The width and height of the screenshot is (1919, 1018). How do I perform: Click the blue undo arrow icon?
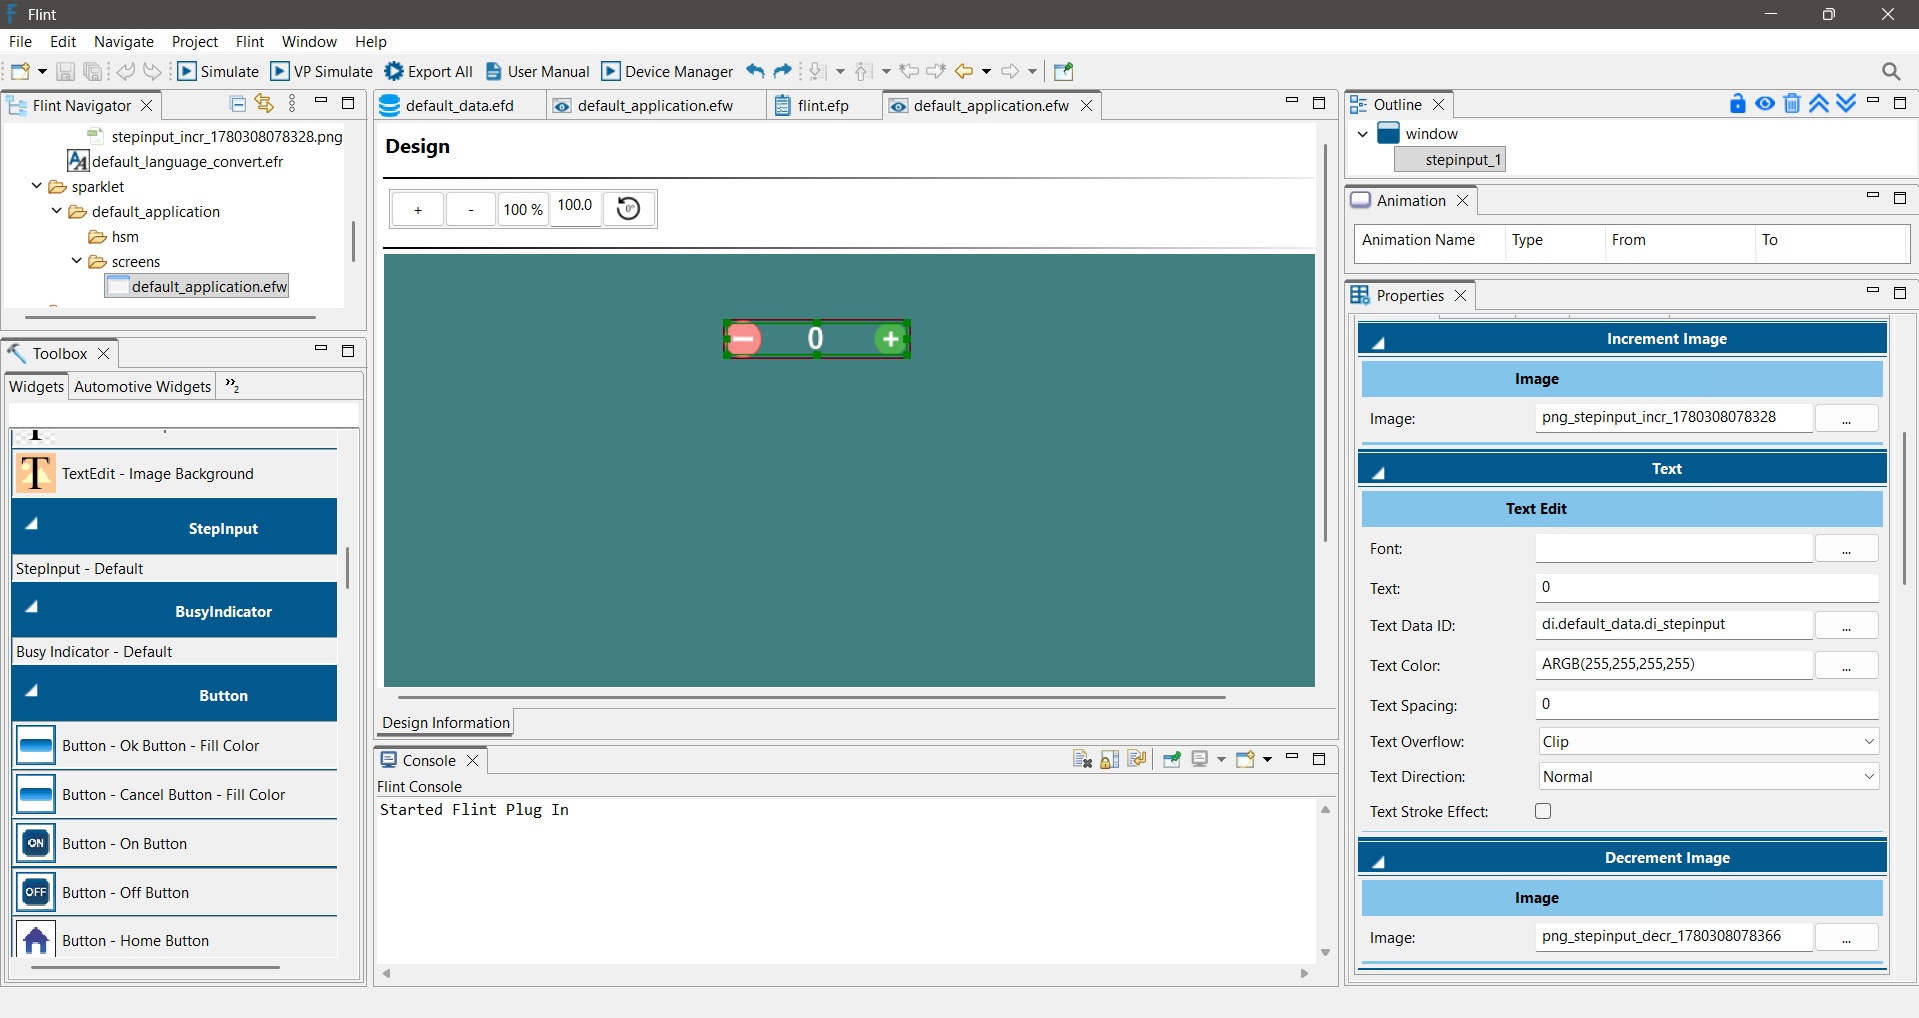755,71
